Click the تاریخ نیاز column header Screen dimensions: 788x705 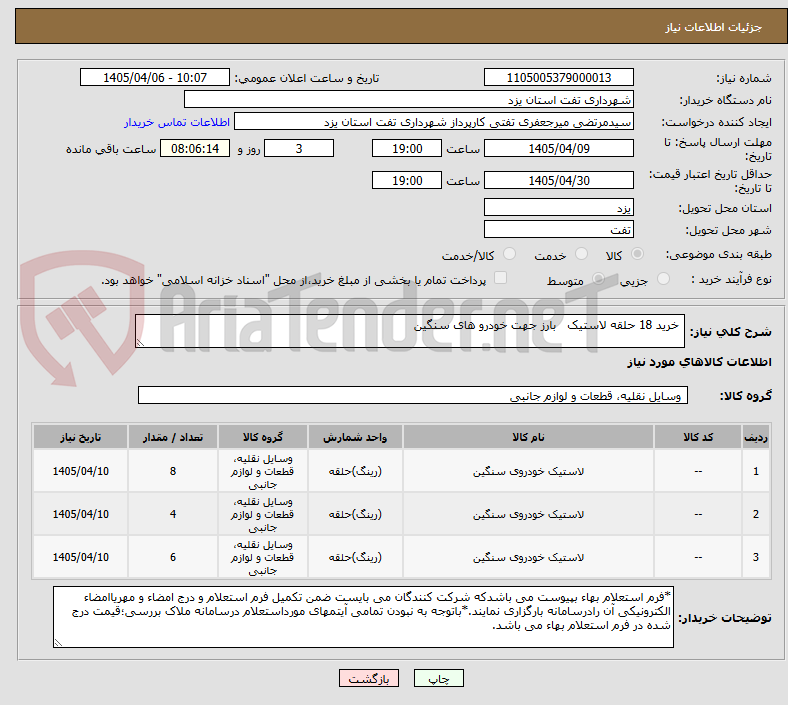(x=80, y=437)
